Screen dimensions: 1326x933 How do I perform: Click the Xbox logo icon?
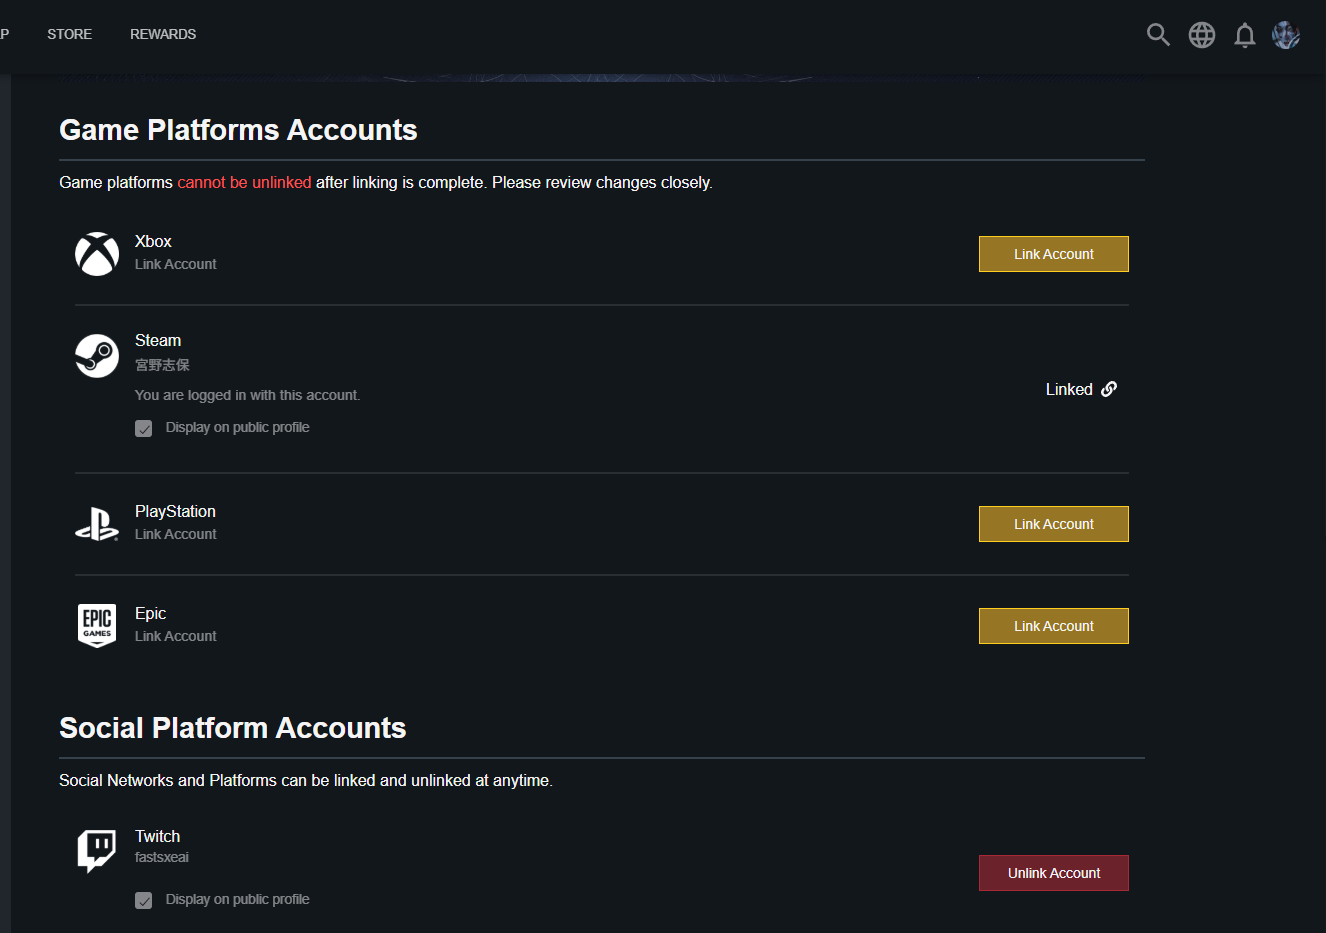tap(97, 254)
